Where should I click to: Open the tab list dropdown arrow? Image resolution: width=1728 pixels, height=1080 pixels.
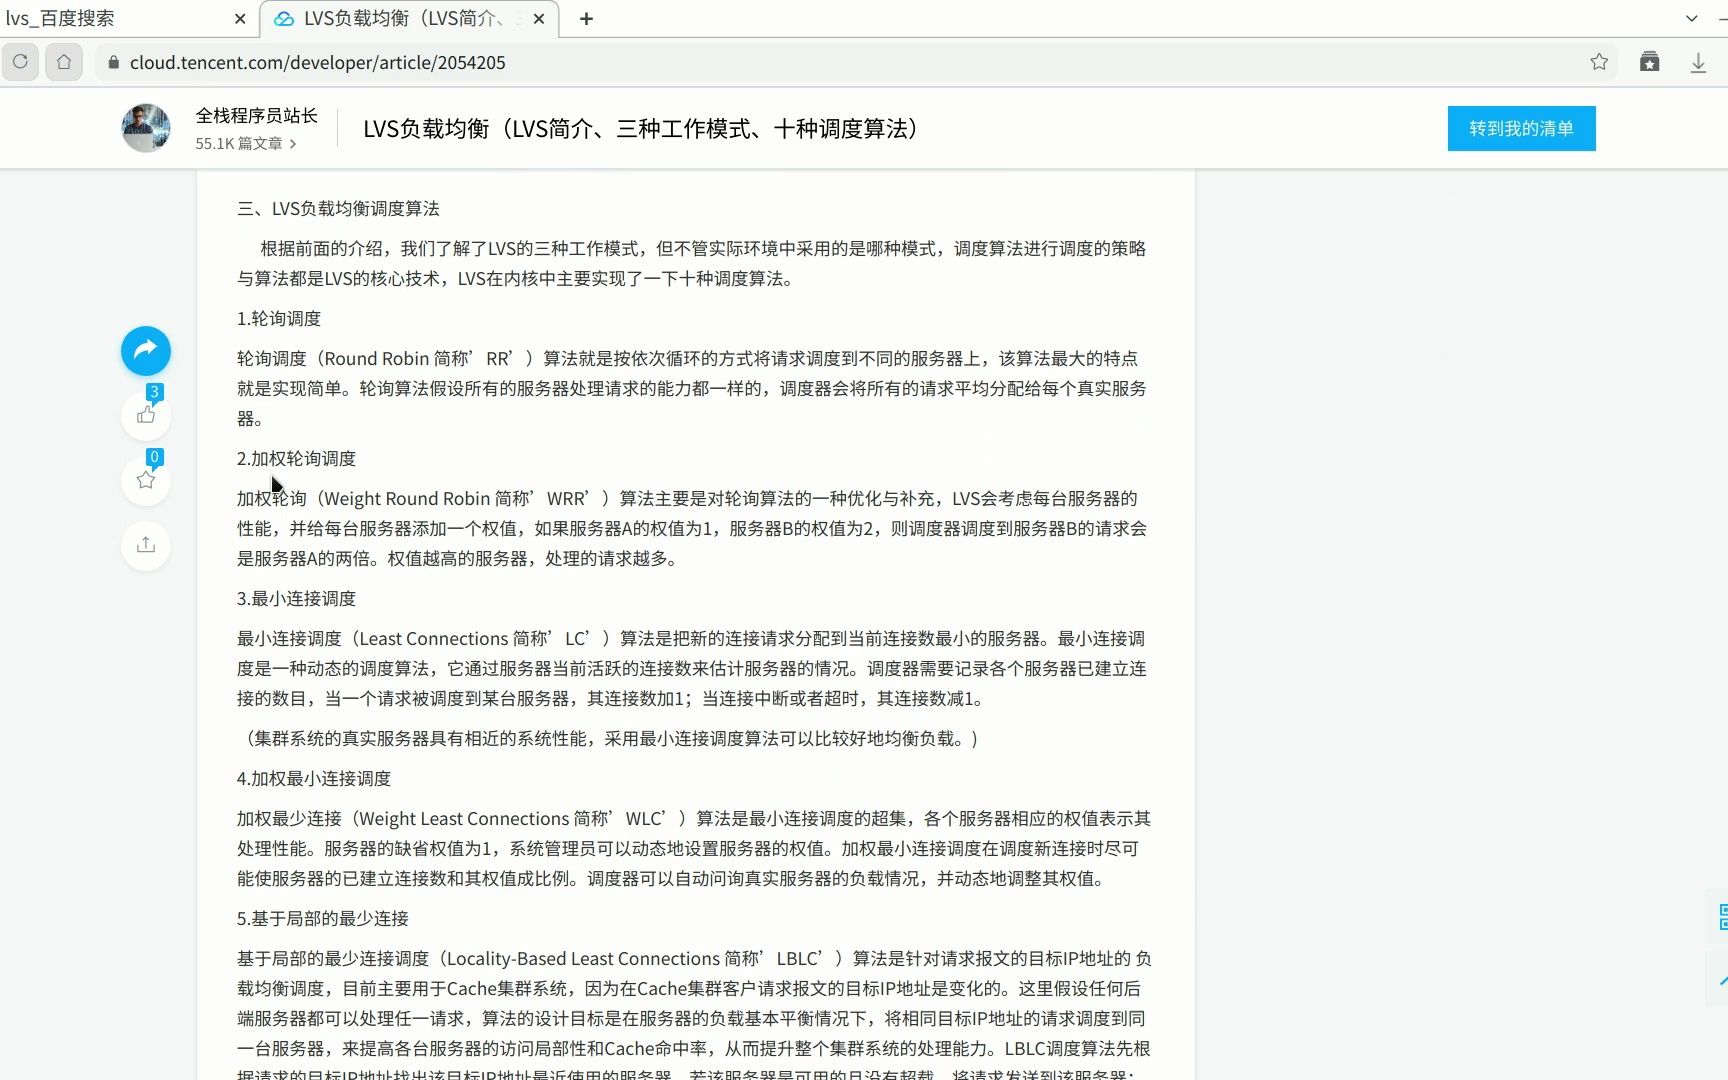(1691, 18)
